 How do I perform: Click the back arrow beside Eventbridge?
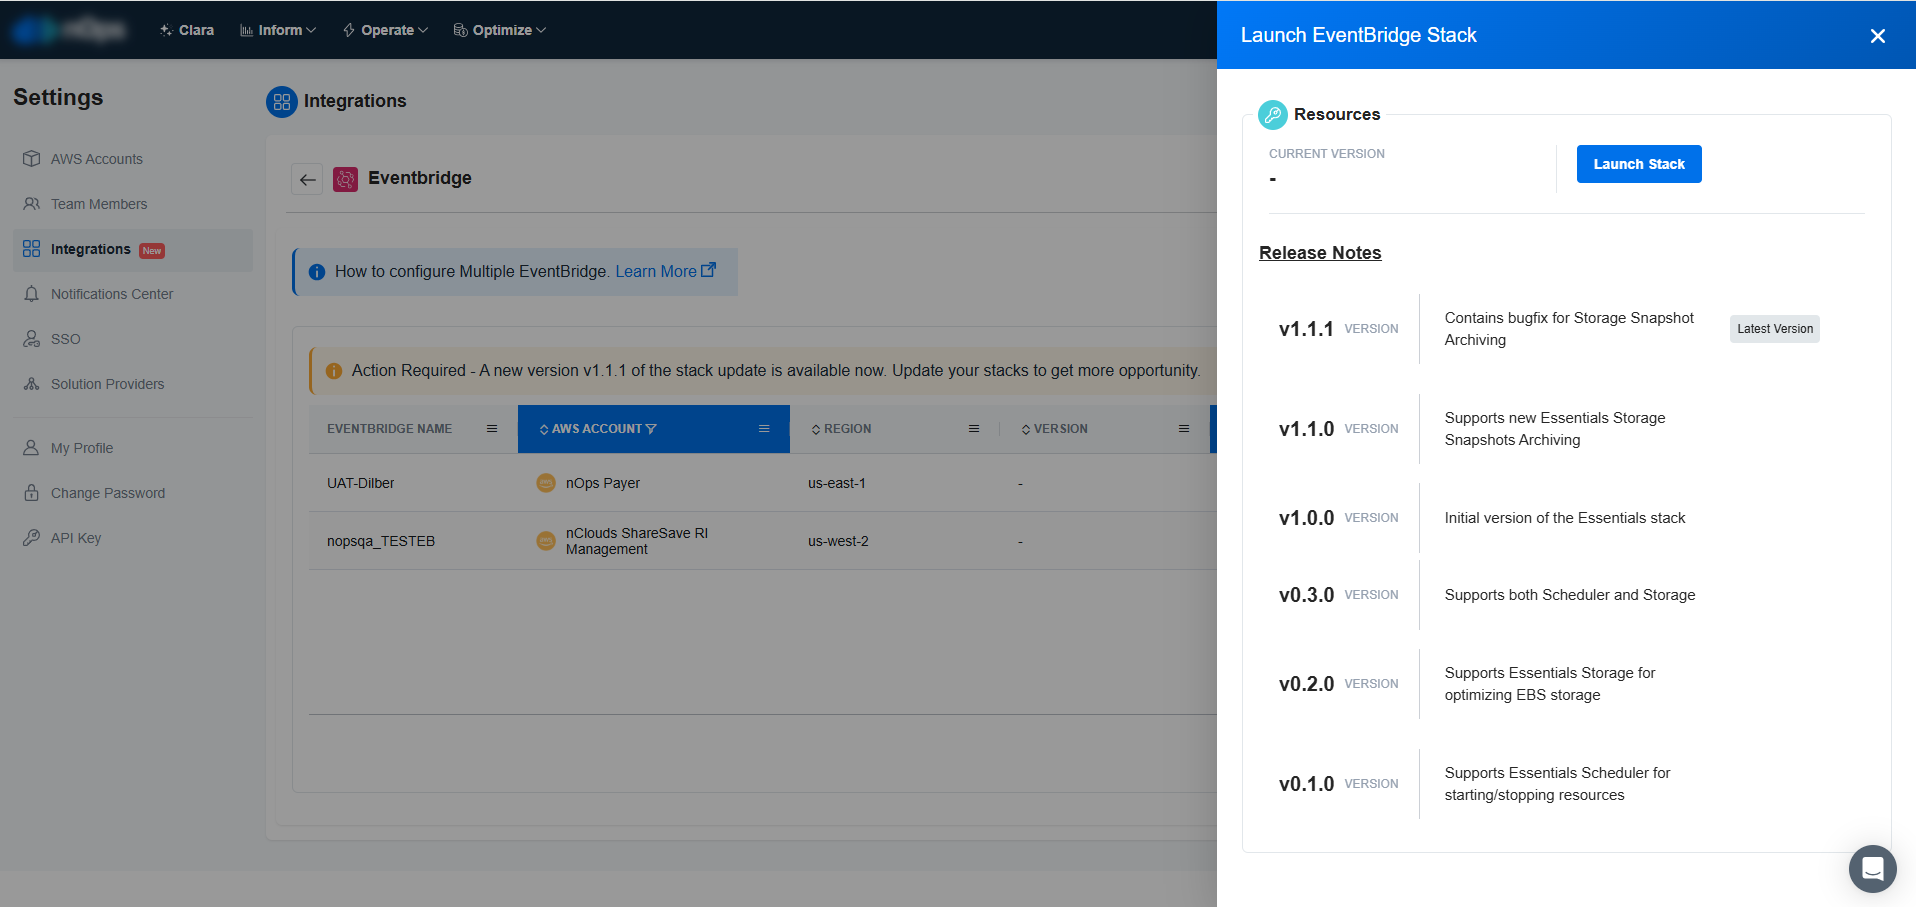[x=307, y=179]
